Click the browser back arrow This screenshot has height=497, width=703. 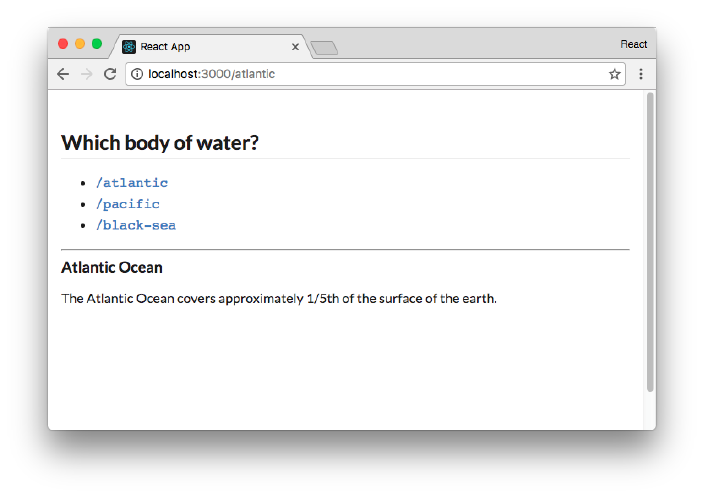[63, 74]
